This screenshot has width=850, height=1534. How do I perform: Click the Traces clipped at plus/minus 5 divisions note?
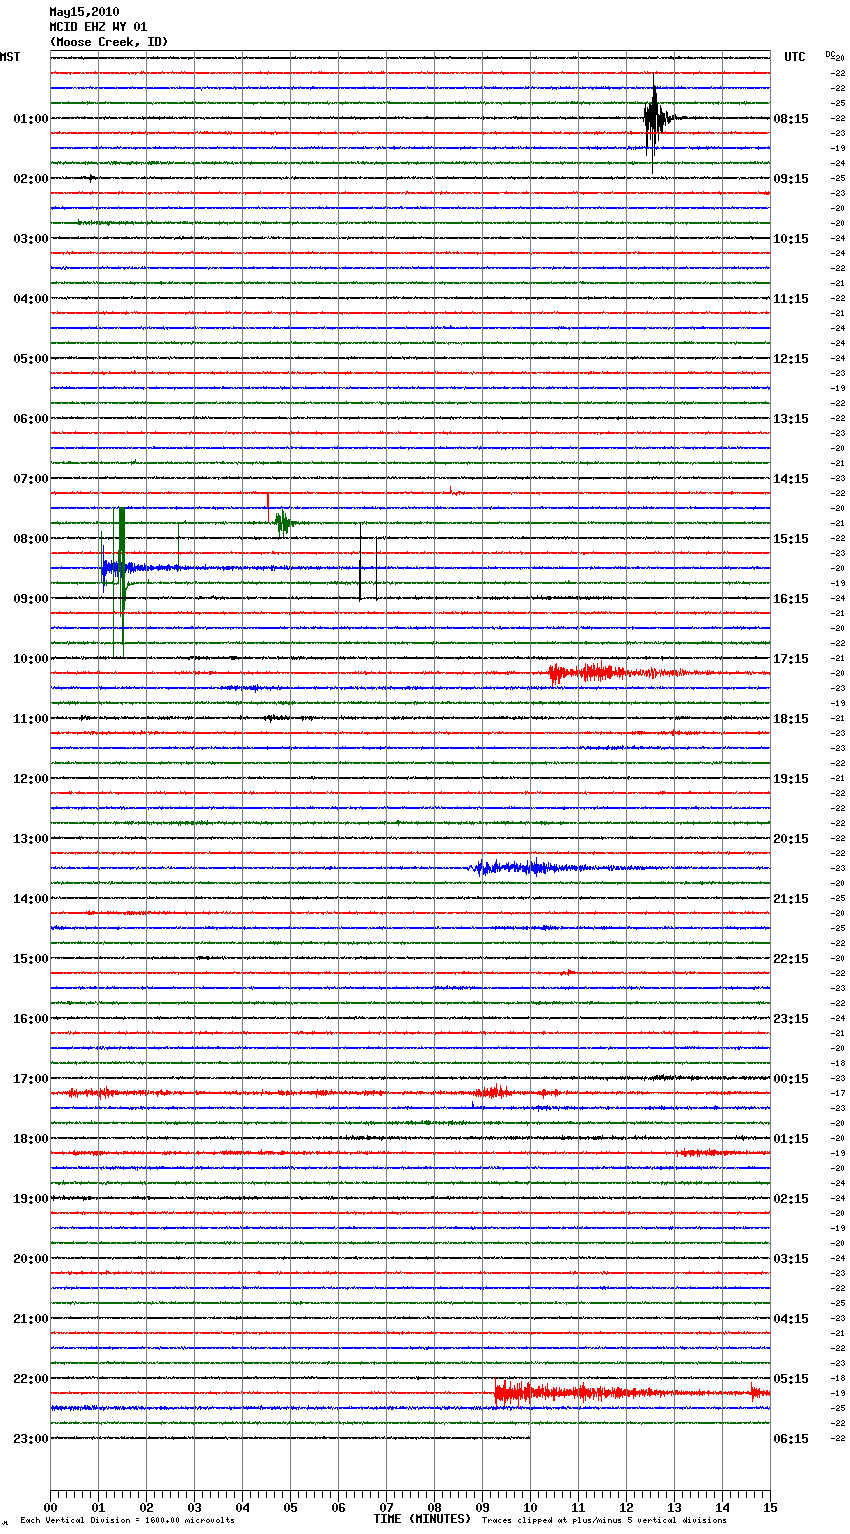[604, 1521]
